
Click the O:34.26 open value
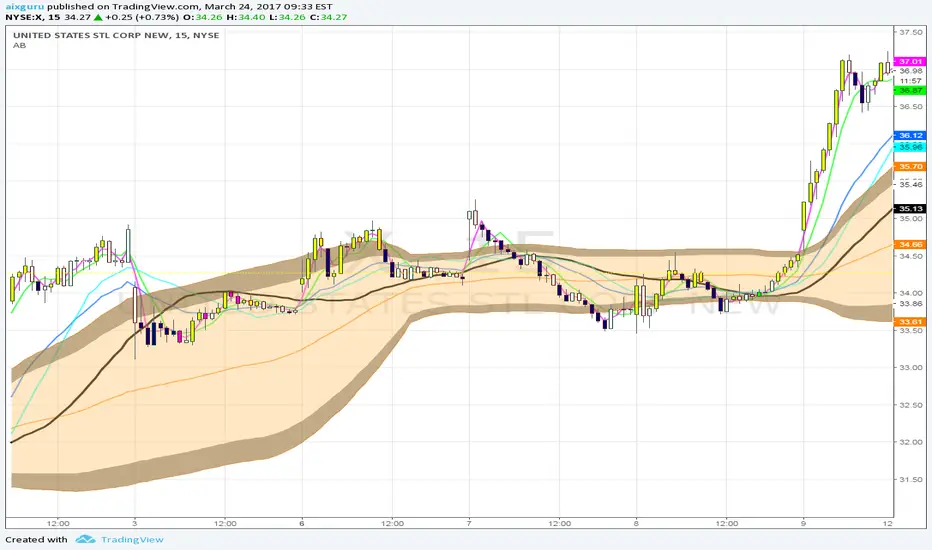[x=201, y=17]
